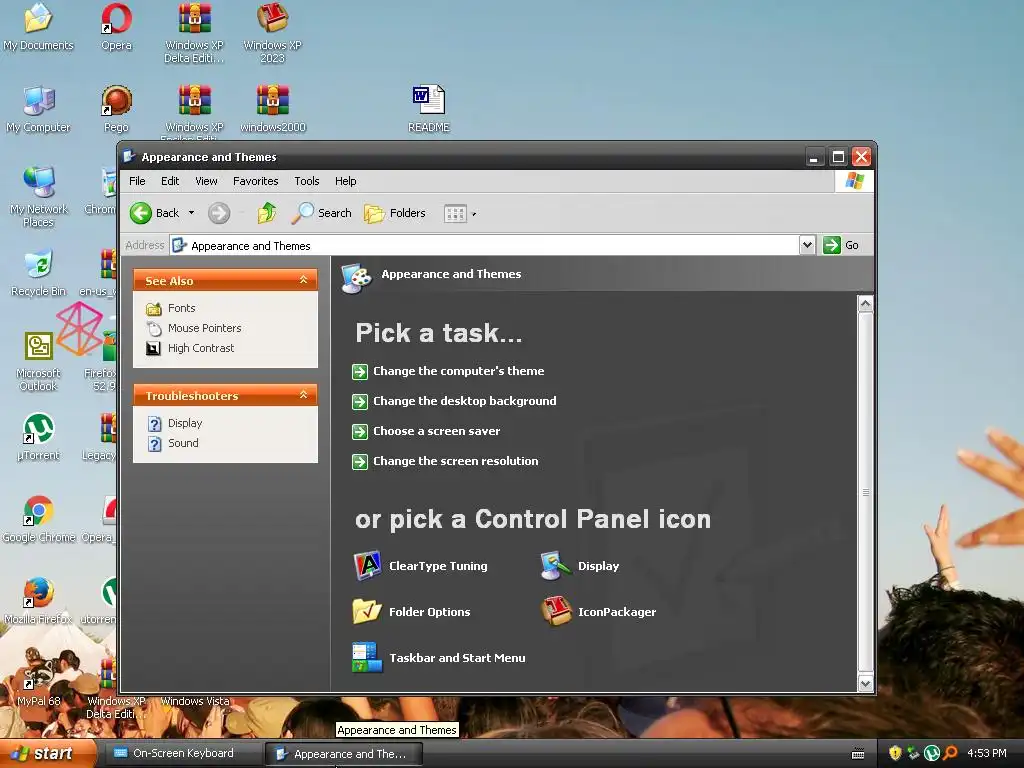The width and height of the screenshot is (1024, 768).
Task: Click the µTorrent tray icon
Action: [x=932, y=753]
